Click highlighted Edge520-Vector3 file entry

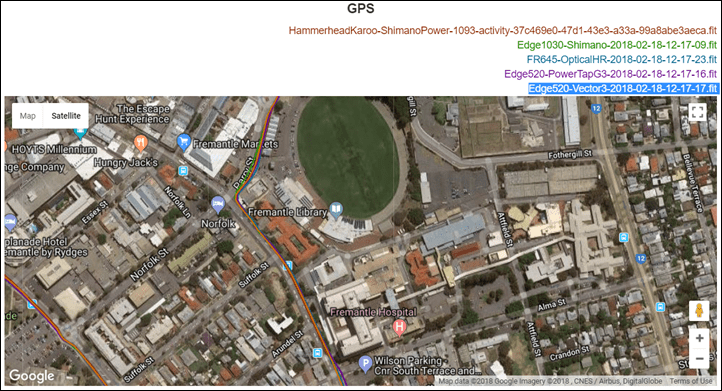click(x=623, y=88)
